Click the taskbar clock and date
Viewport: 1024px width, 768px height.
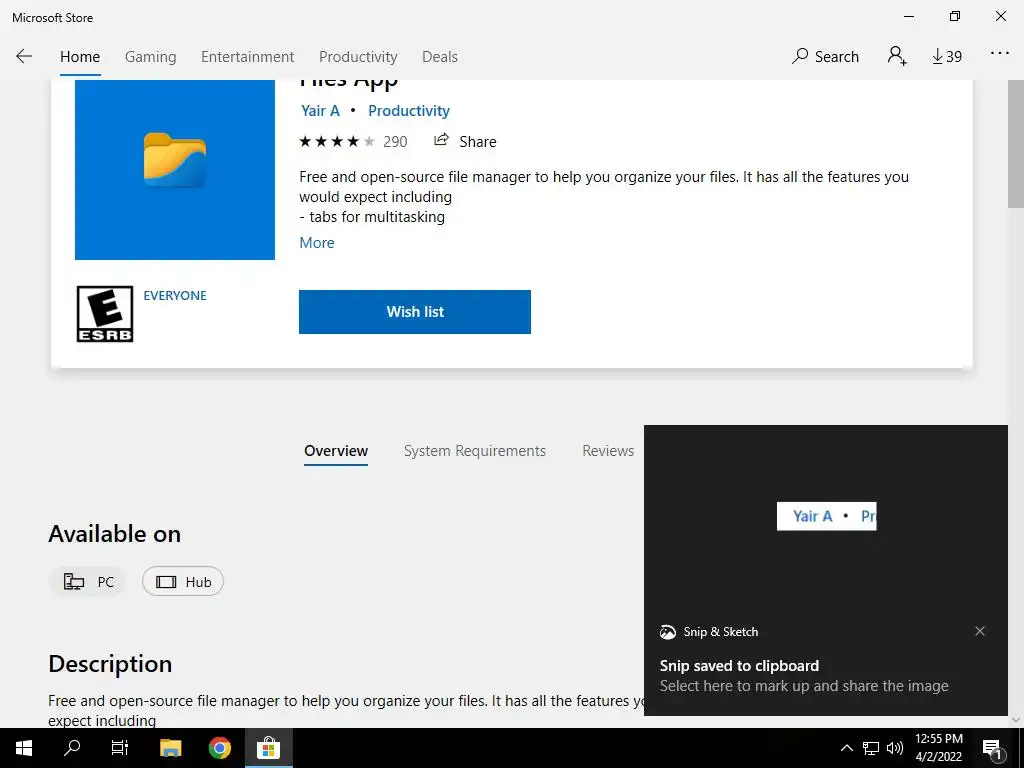coord(938,748)
